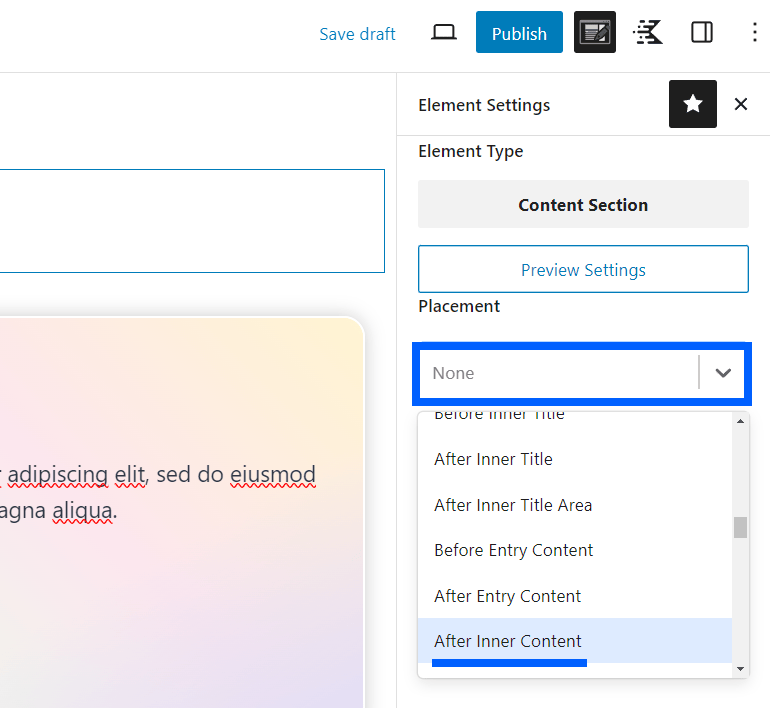Select After Inner Title placement option
The image size is (770, 708).
[493, 459]
